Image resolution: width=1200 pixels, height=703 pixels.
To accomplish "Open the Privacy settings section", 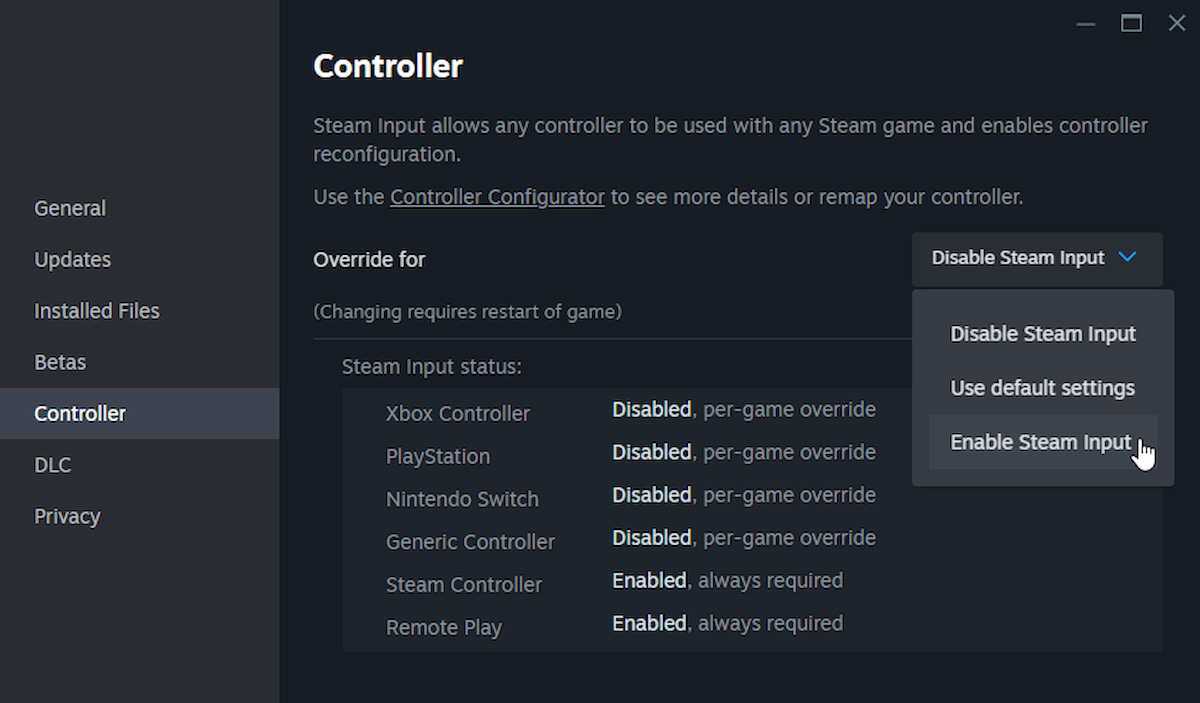I will point(67,516).
